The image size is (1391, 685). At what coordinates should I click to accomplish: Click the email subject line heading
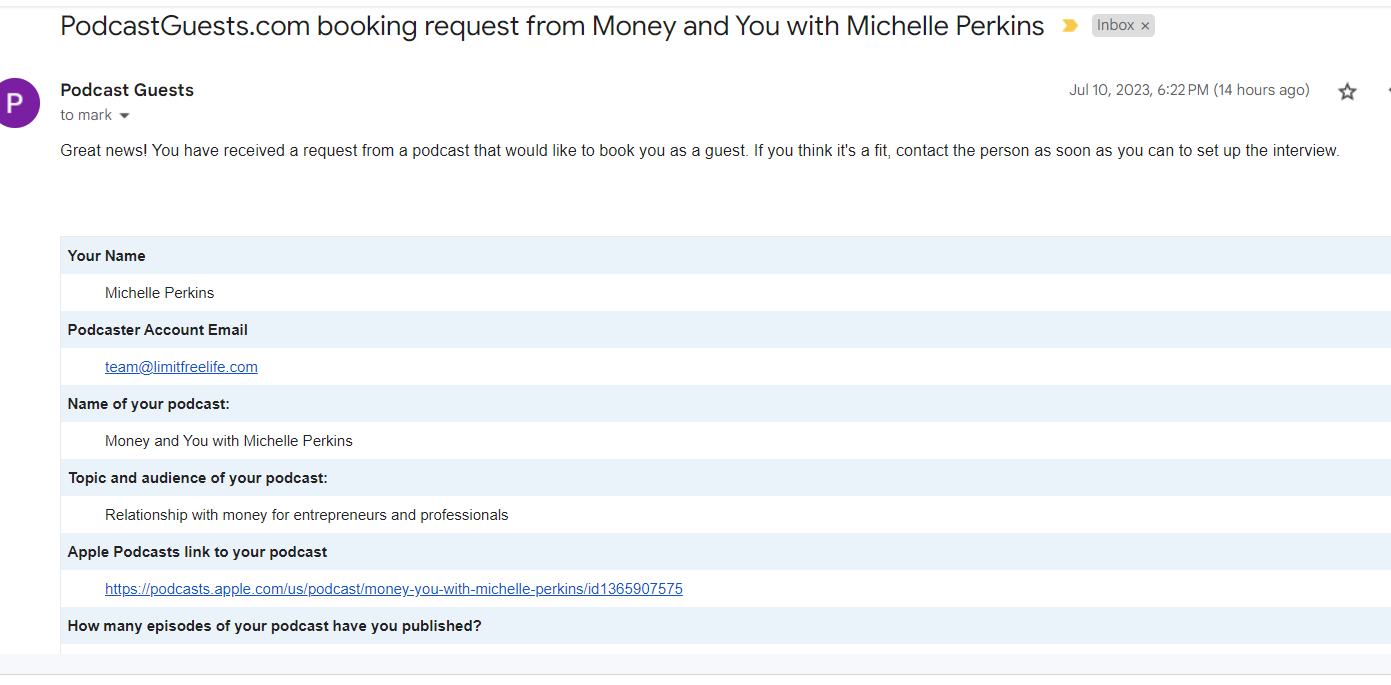(x=552, y=26)
